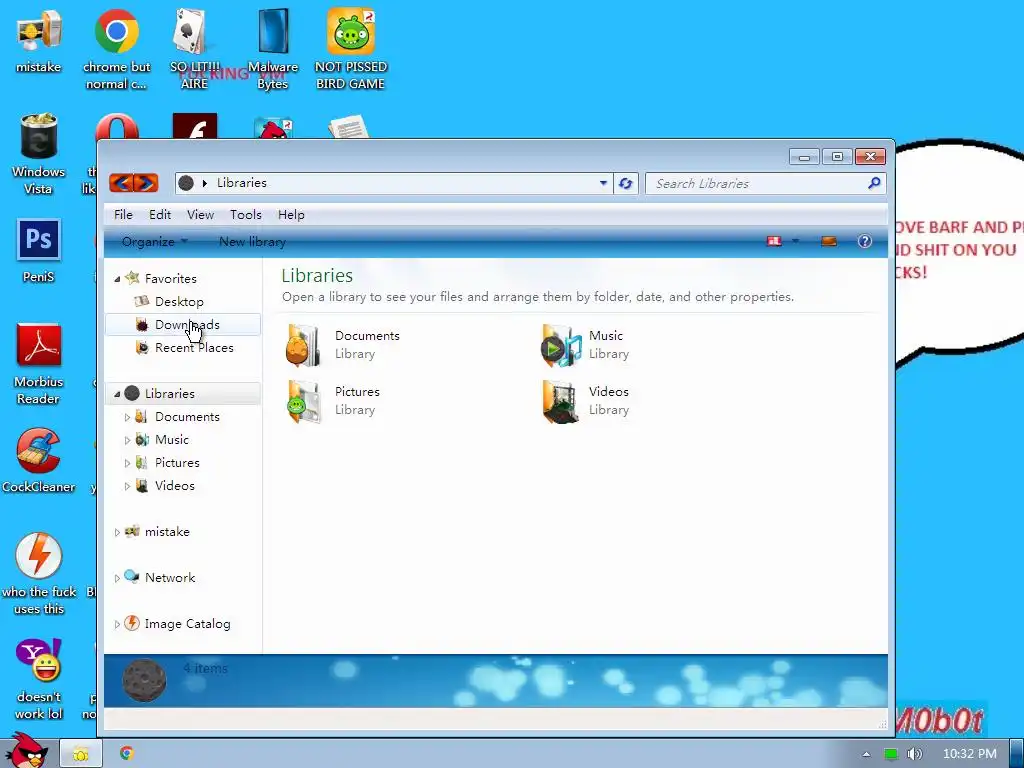Click the 'SO LIT!!! AIRE' solitaire desktop icon
This screenshot has height=768, width=1024.
point(194,48)
